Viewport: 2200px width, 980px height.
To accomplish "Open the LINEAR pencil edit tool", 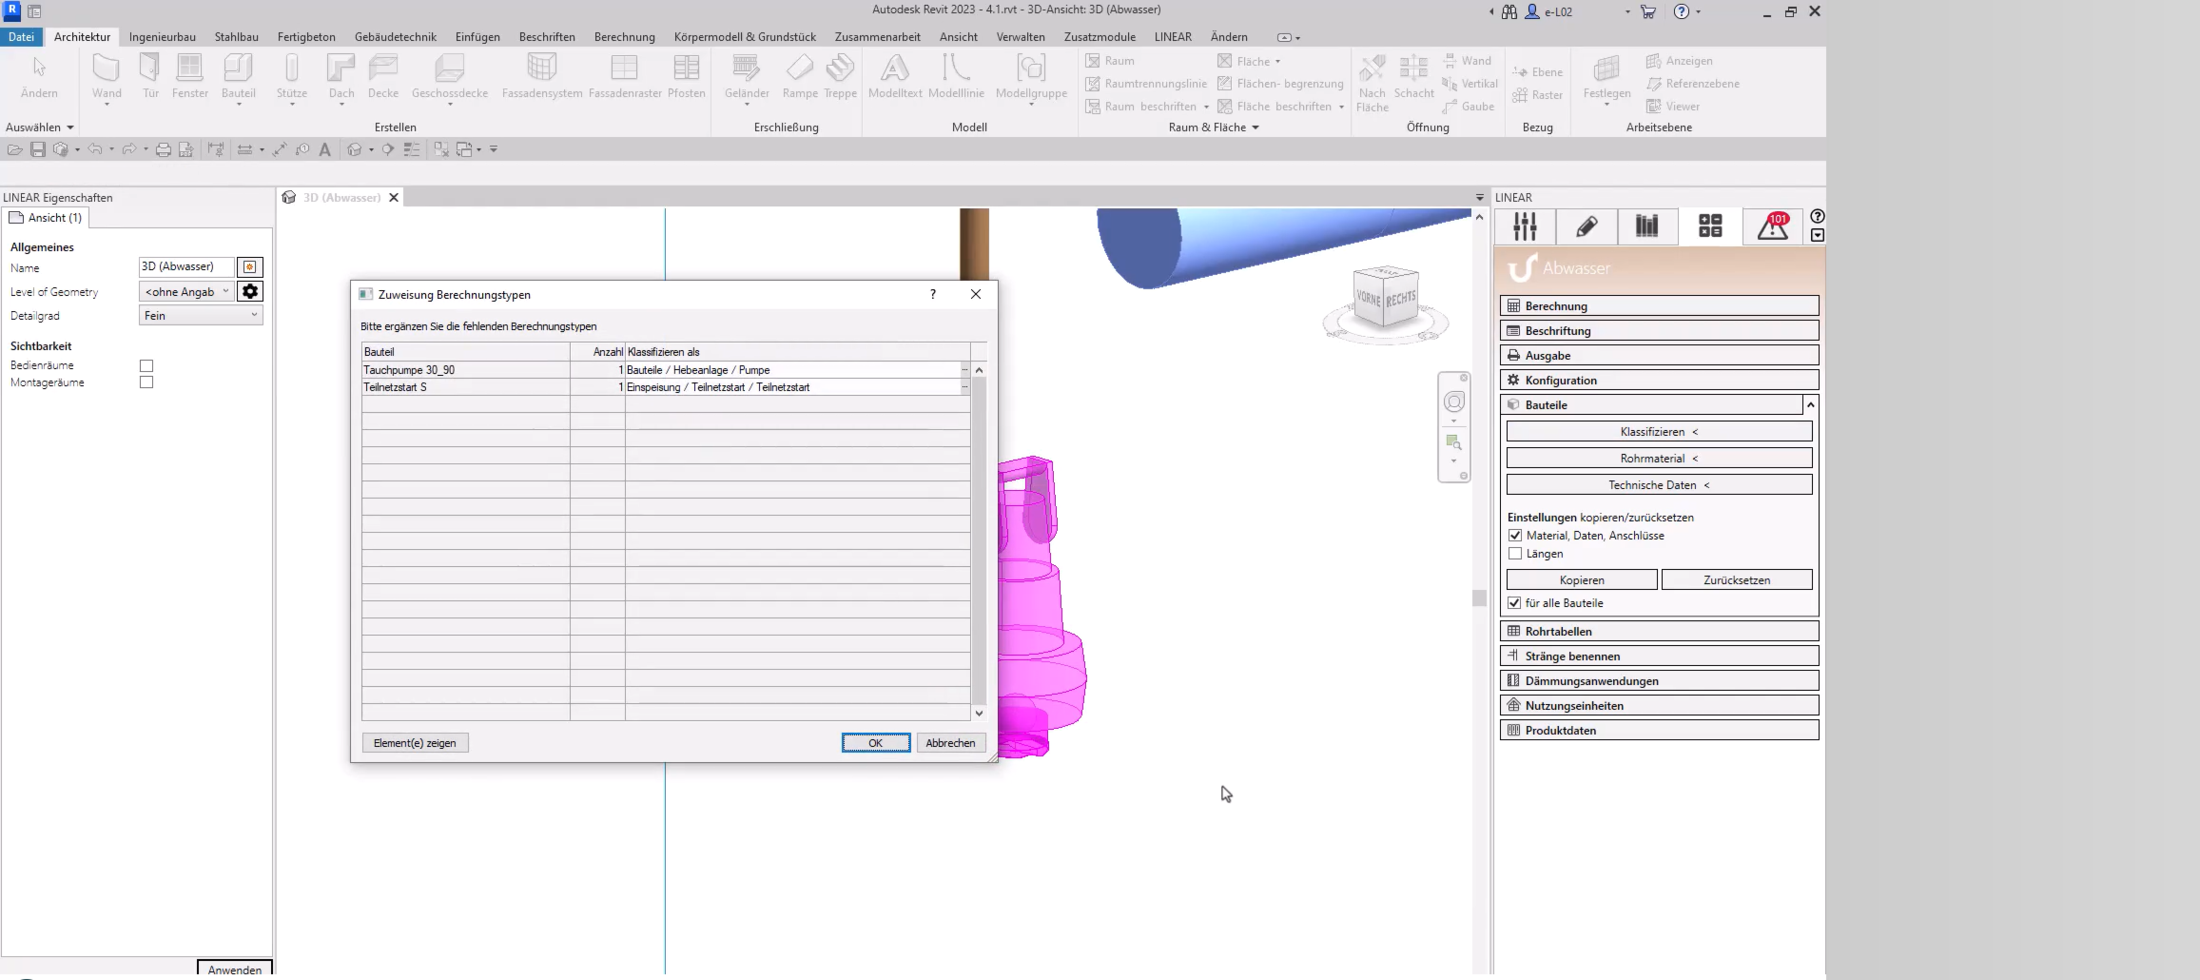I will [x=1586, y=227].
